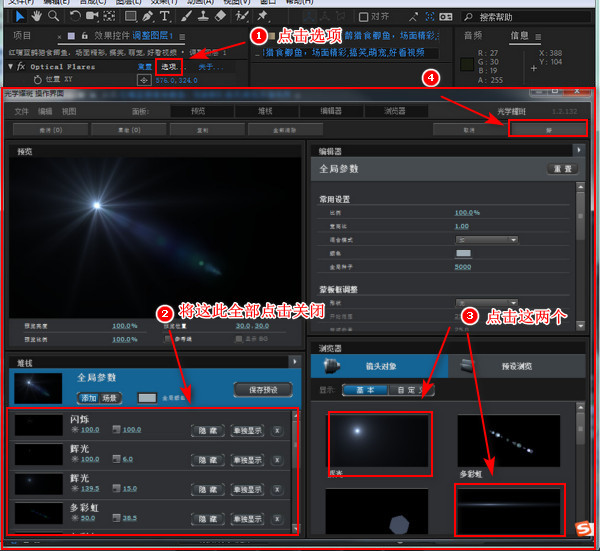Open the 编辑 menu in Optical Flares window
Image resolution: width=600 pixels, height=551 pixels.
tap(45, 111)
